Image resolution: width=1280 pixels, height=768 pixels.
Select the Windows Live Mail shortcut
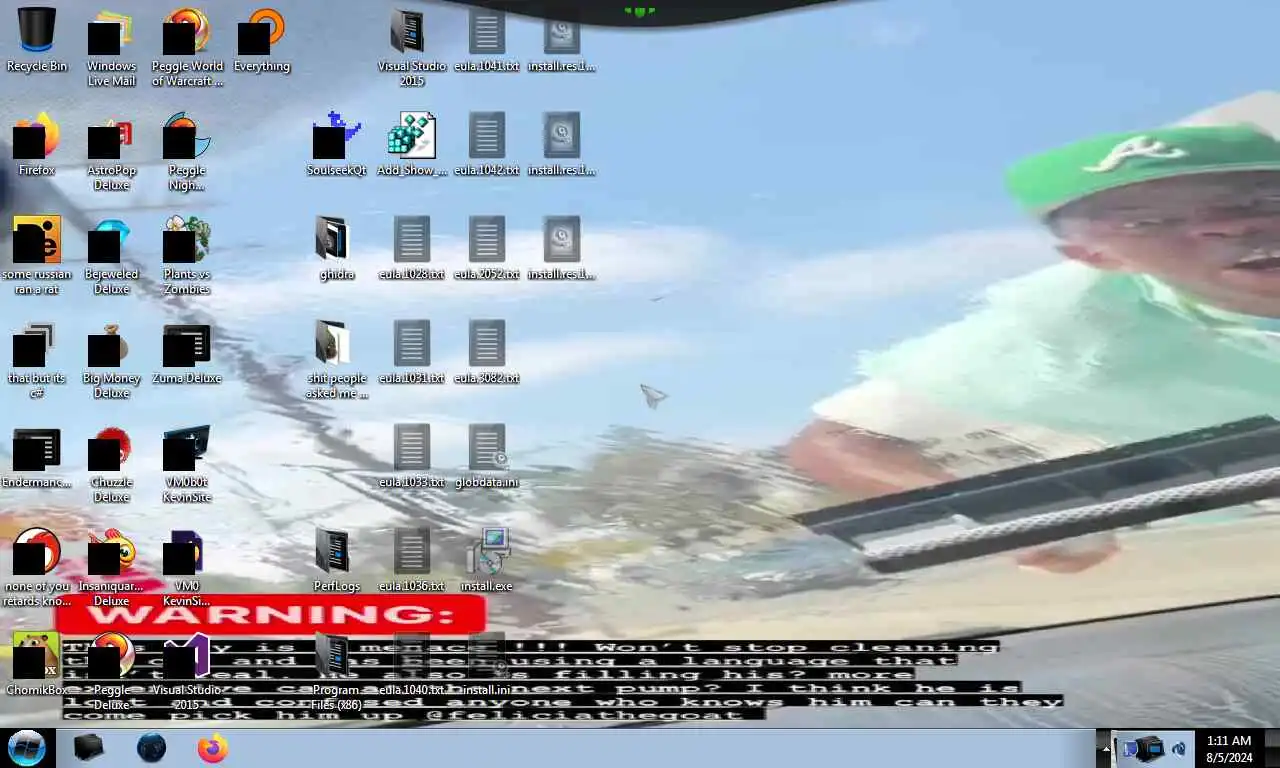[111, 46]
